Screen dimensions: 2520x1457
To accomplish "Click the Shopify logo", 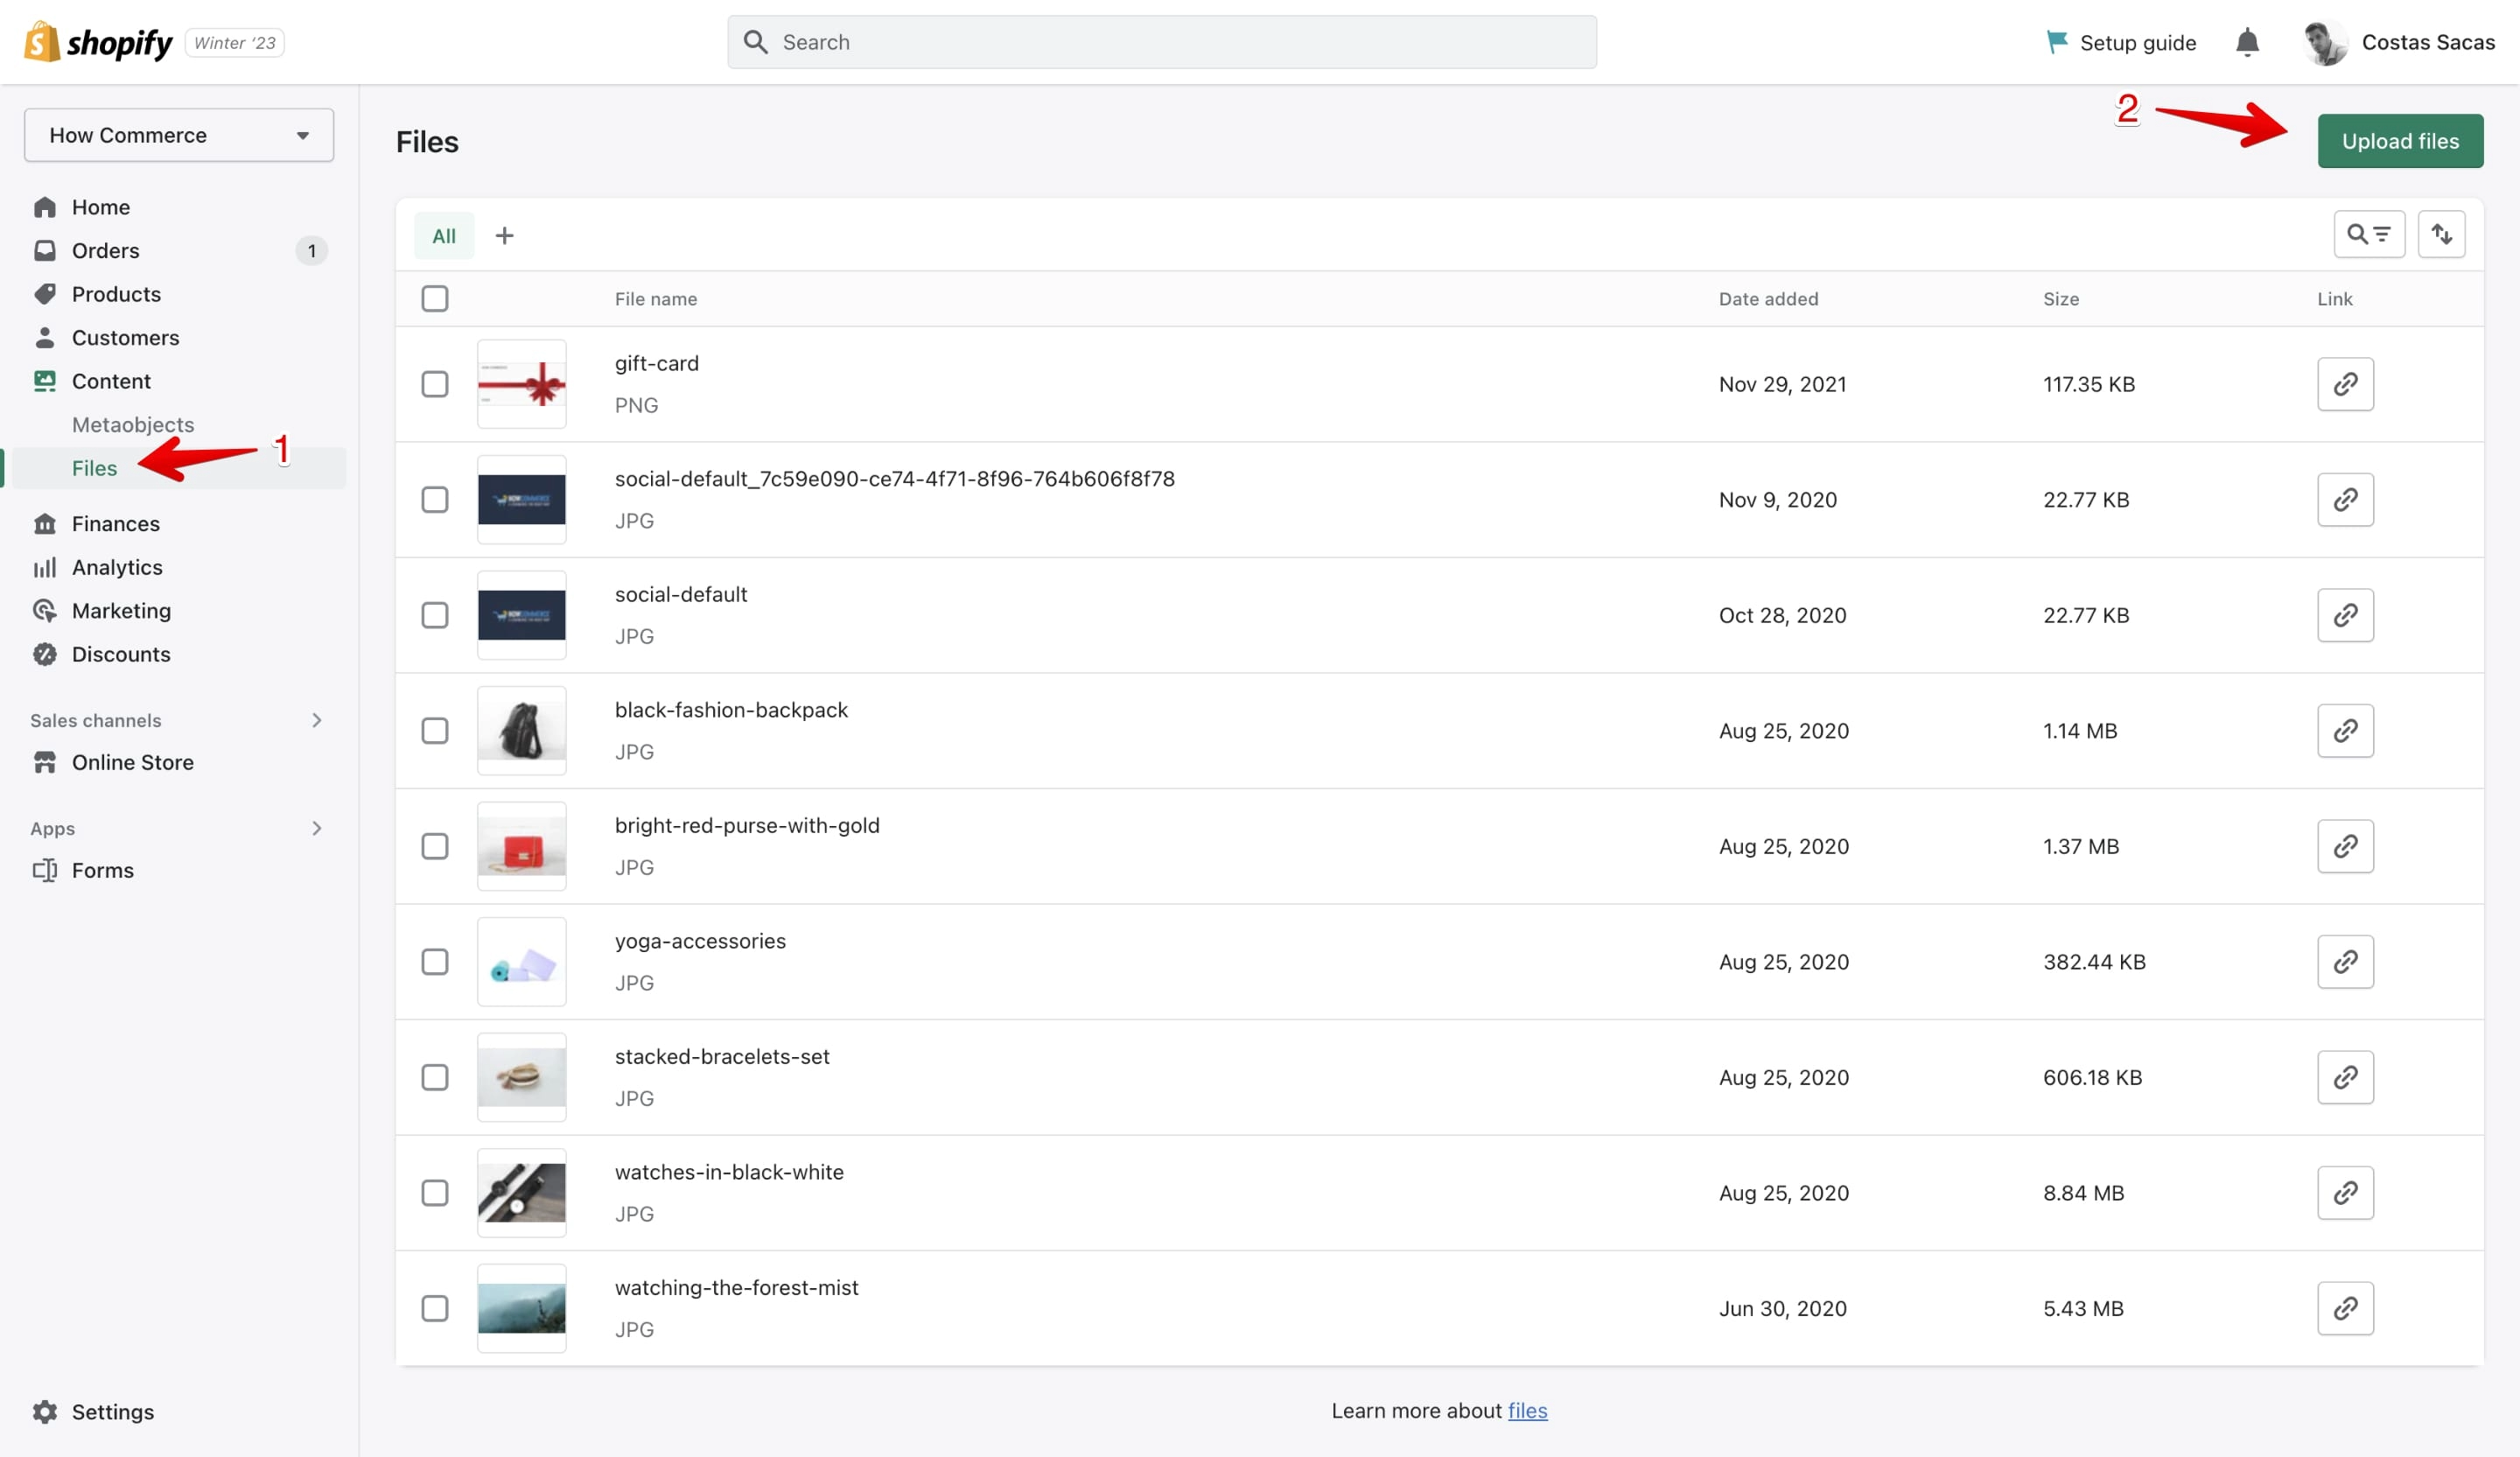I will click(98, 42).
